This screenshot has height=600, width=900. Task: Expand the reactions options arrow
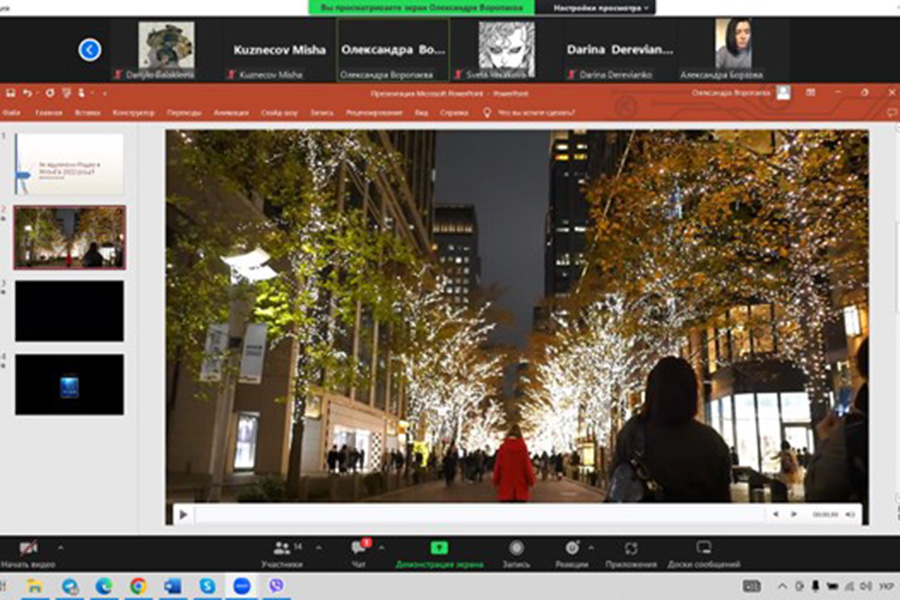[591, 548]
